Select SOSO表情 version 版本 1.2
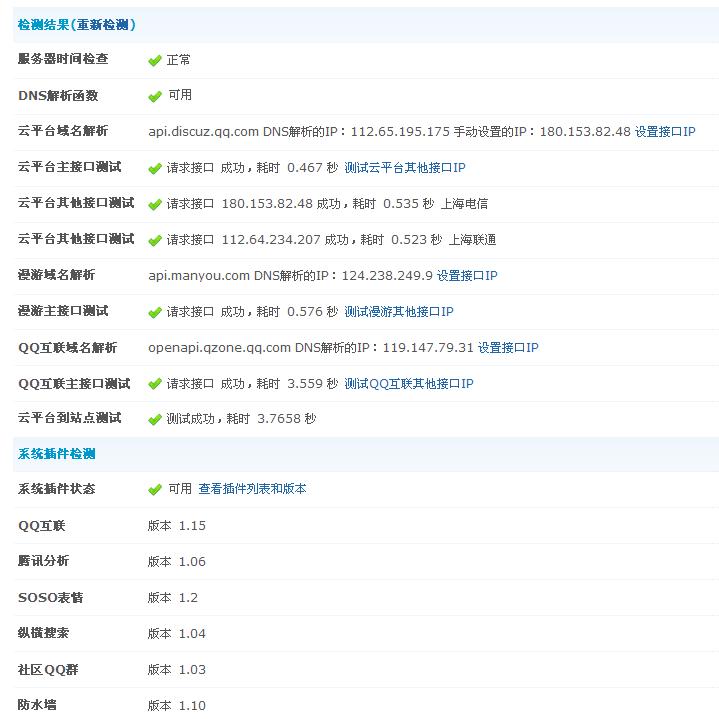719x719 pixels. tap(172, 597)
